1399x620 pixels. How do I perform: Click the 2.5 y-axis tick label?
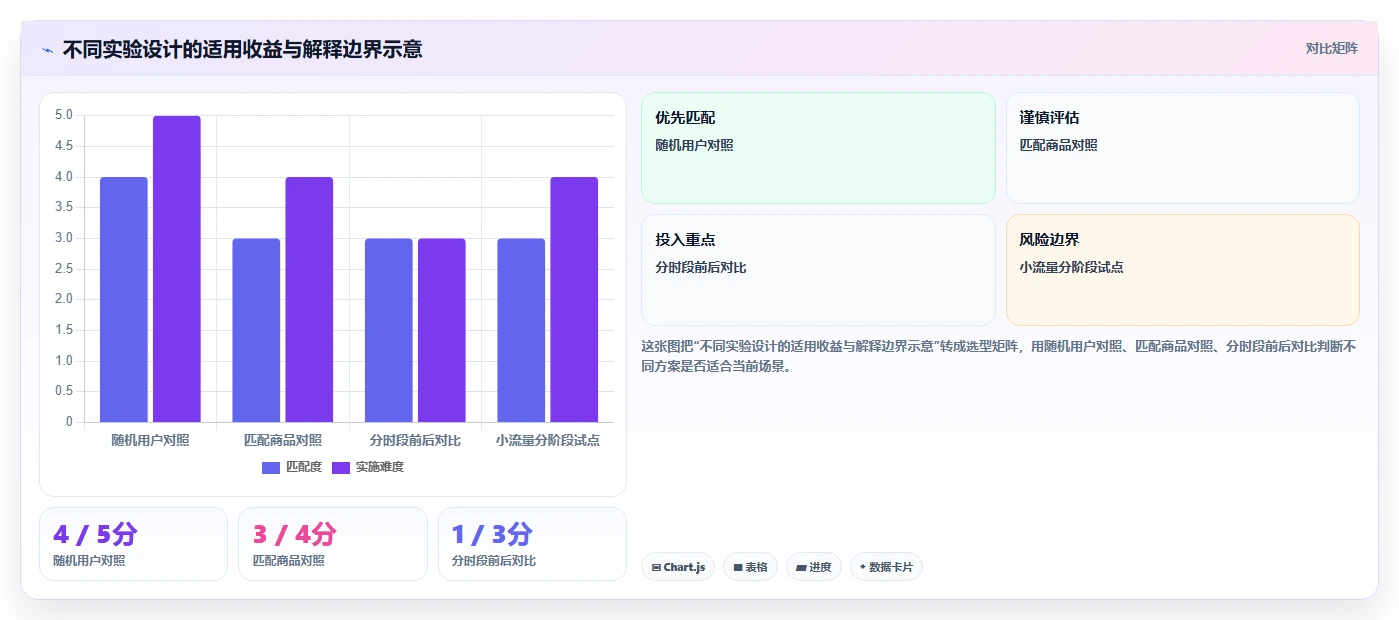[64, 269]
